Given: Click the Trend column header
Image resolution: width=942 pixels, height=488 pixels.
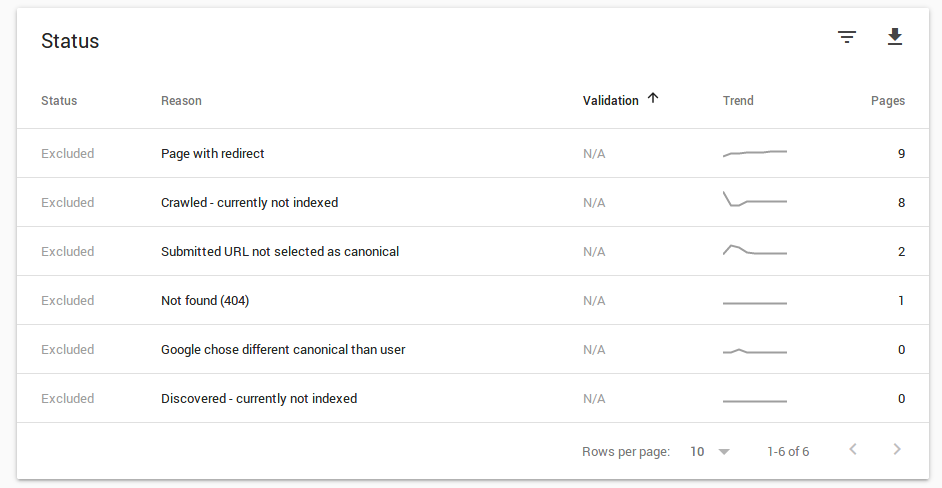Looking at the screenshot, I should pos(738,100).
